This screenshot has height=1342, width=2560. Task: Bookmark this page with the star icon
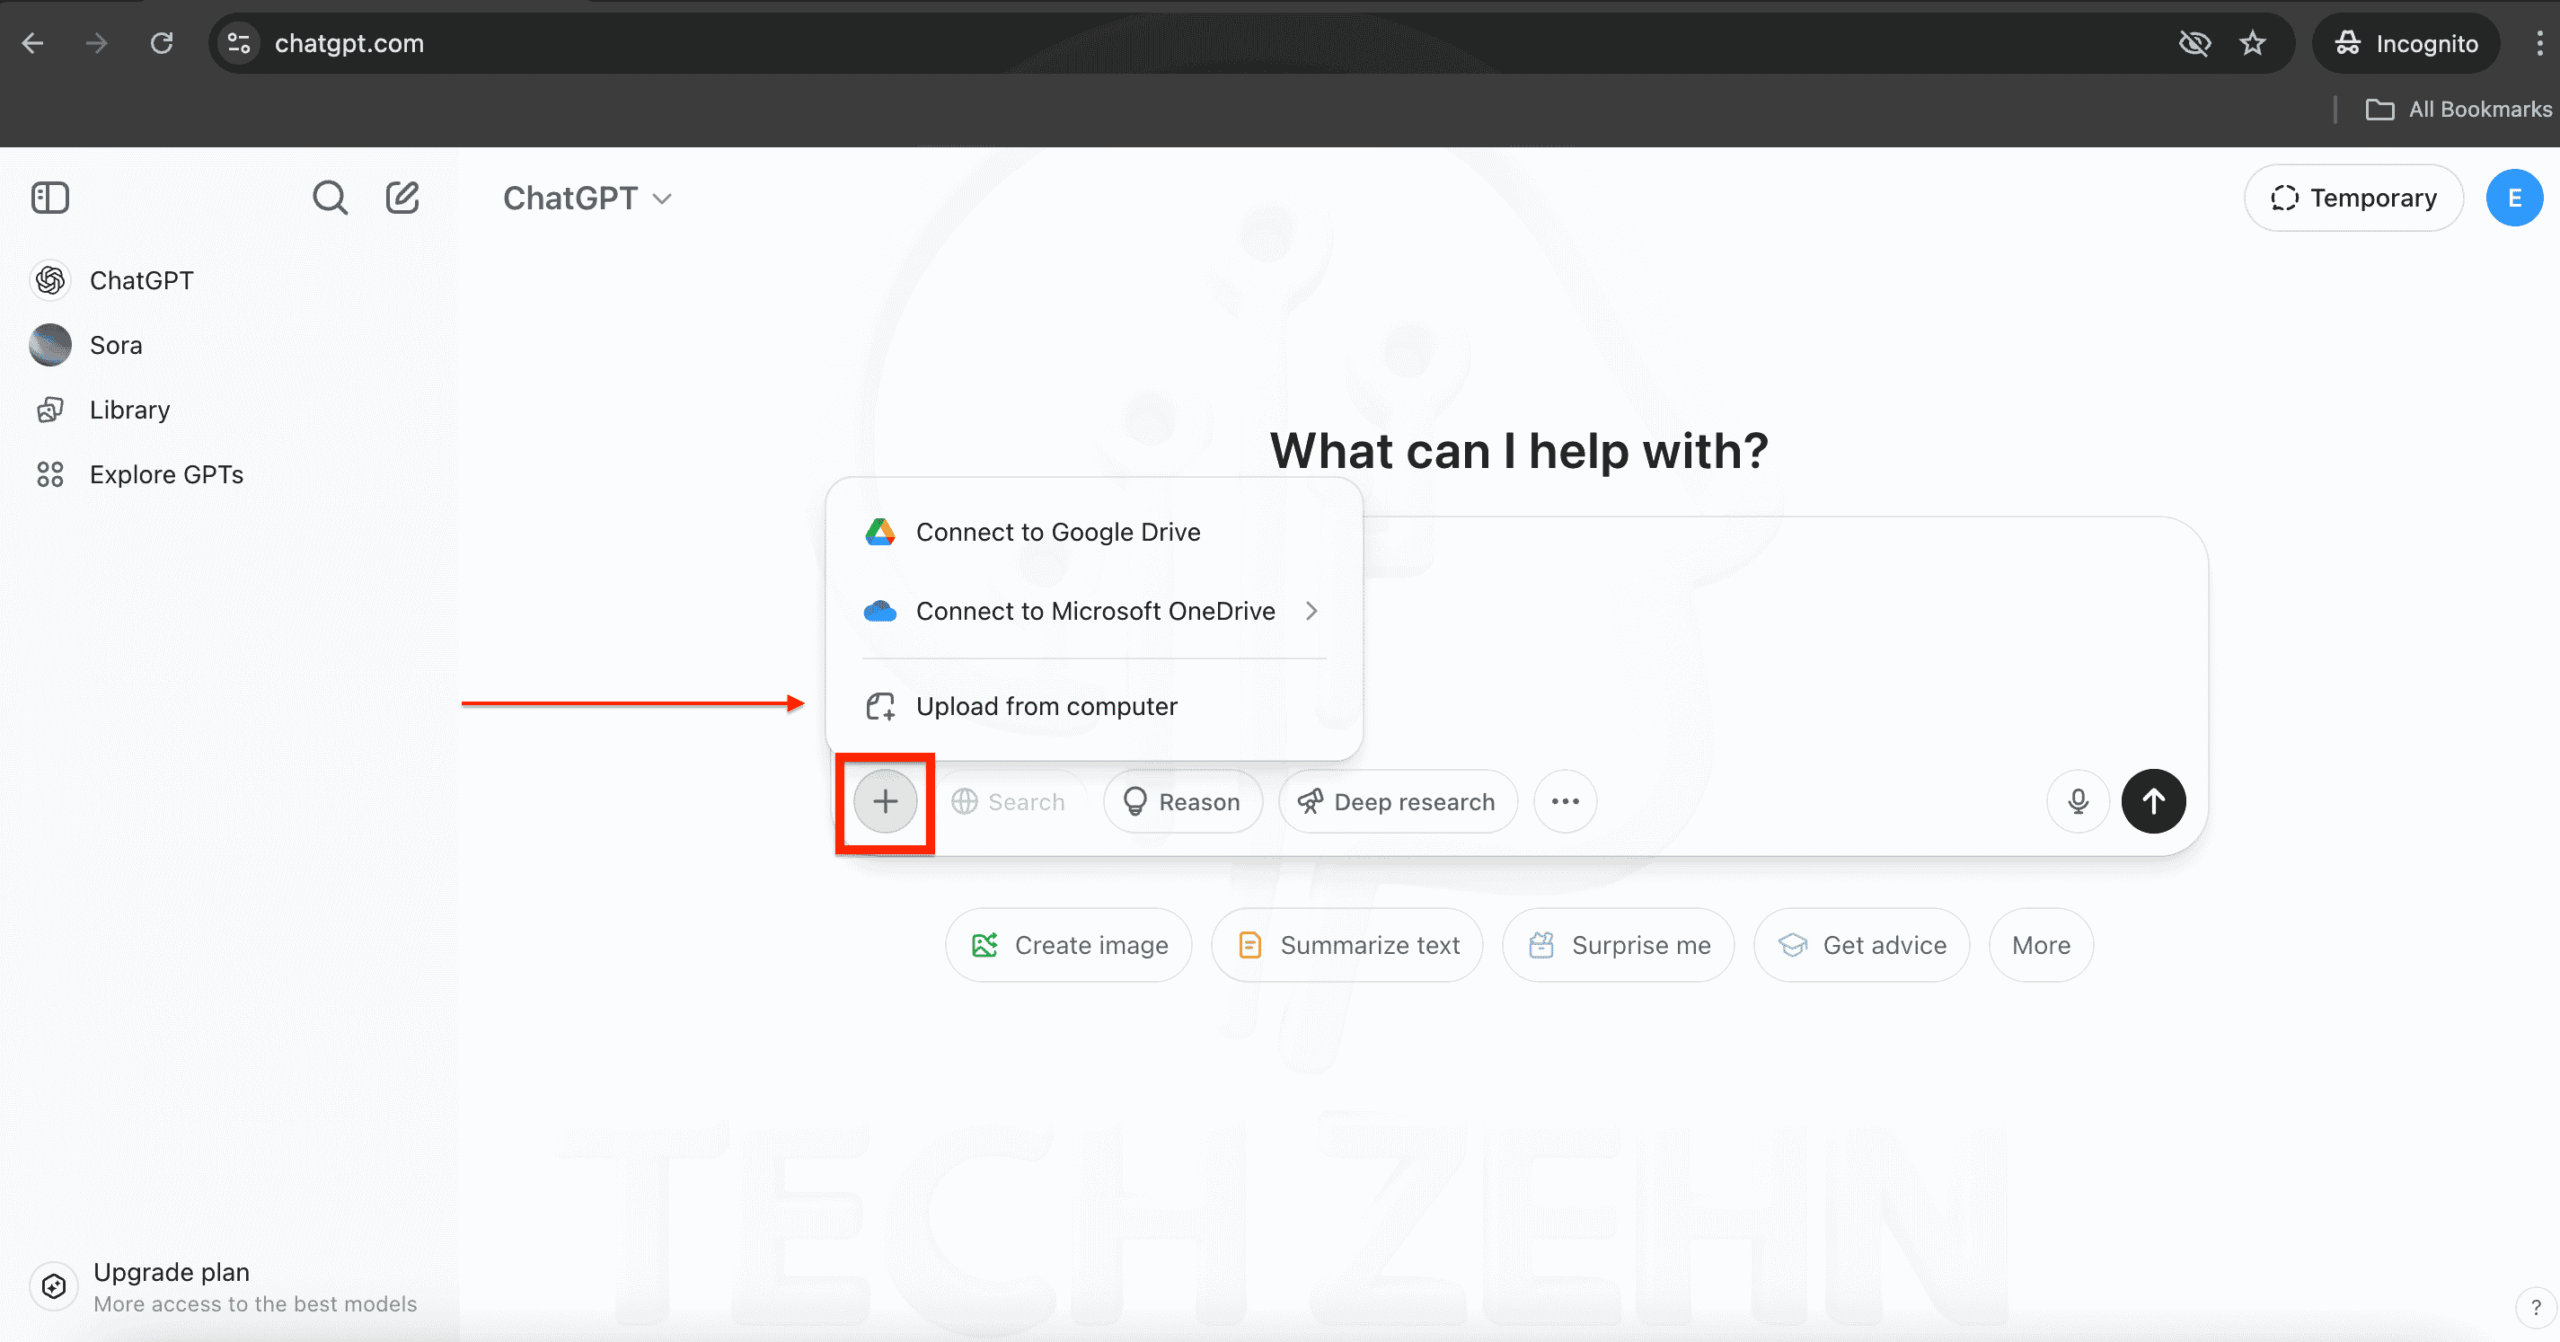click(2252, 43)
